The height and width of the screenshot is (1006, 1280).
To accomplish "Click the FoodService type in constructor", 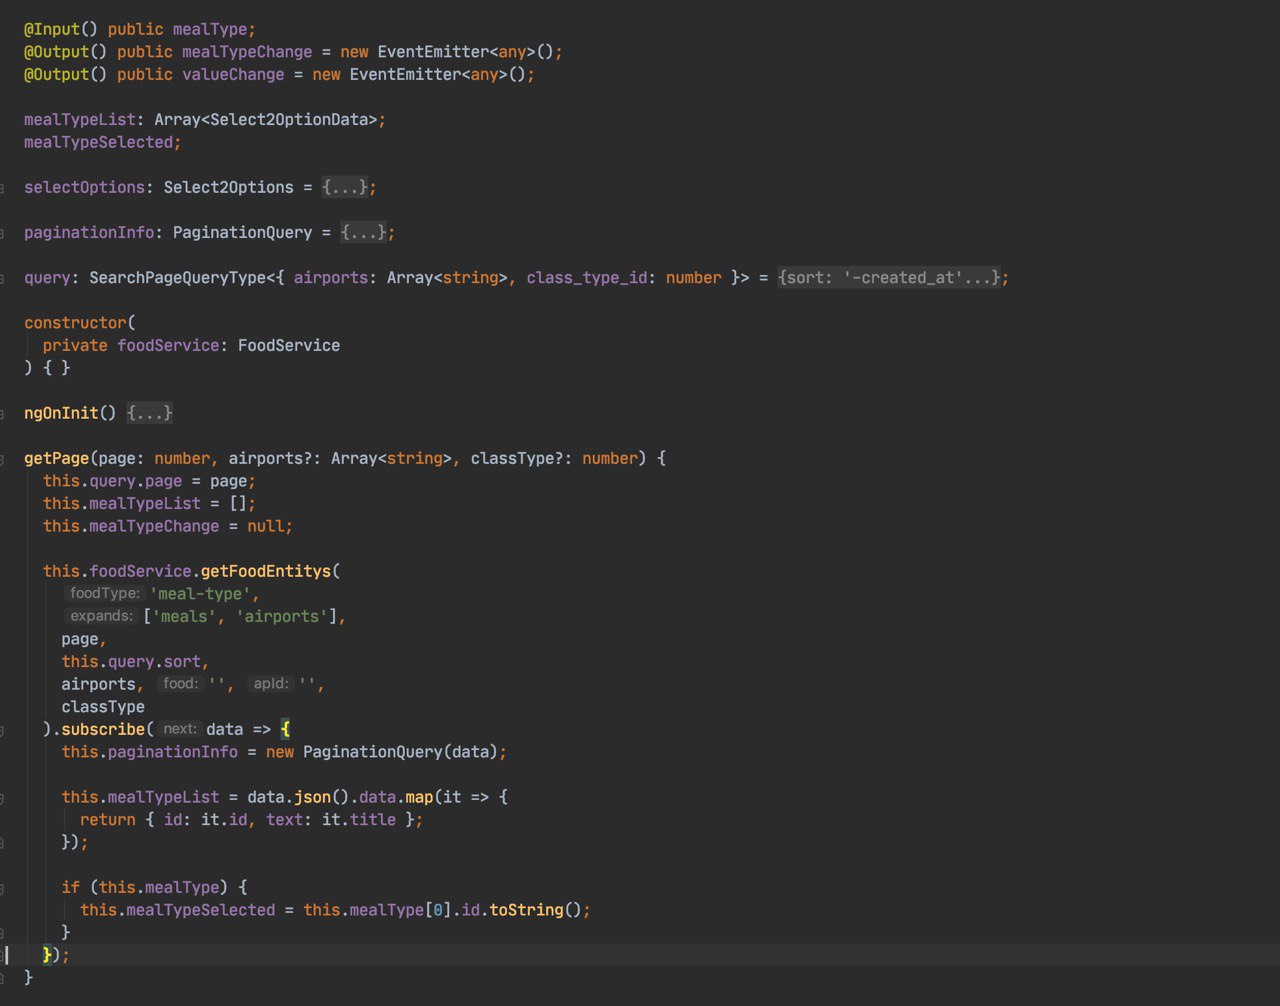I will [289, 345].
